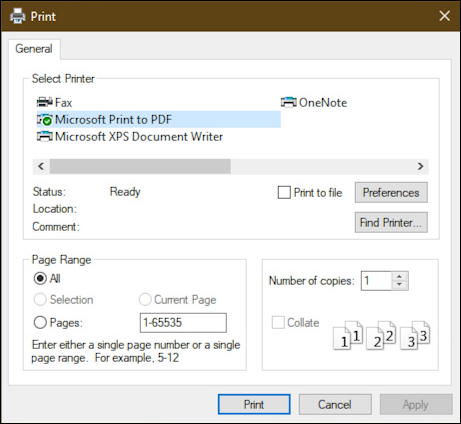Choose the Selection radio button

[40, 299]
